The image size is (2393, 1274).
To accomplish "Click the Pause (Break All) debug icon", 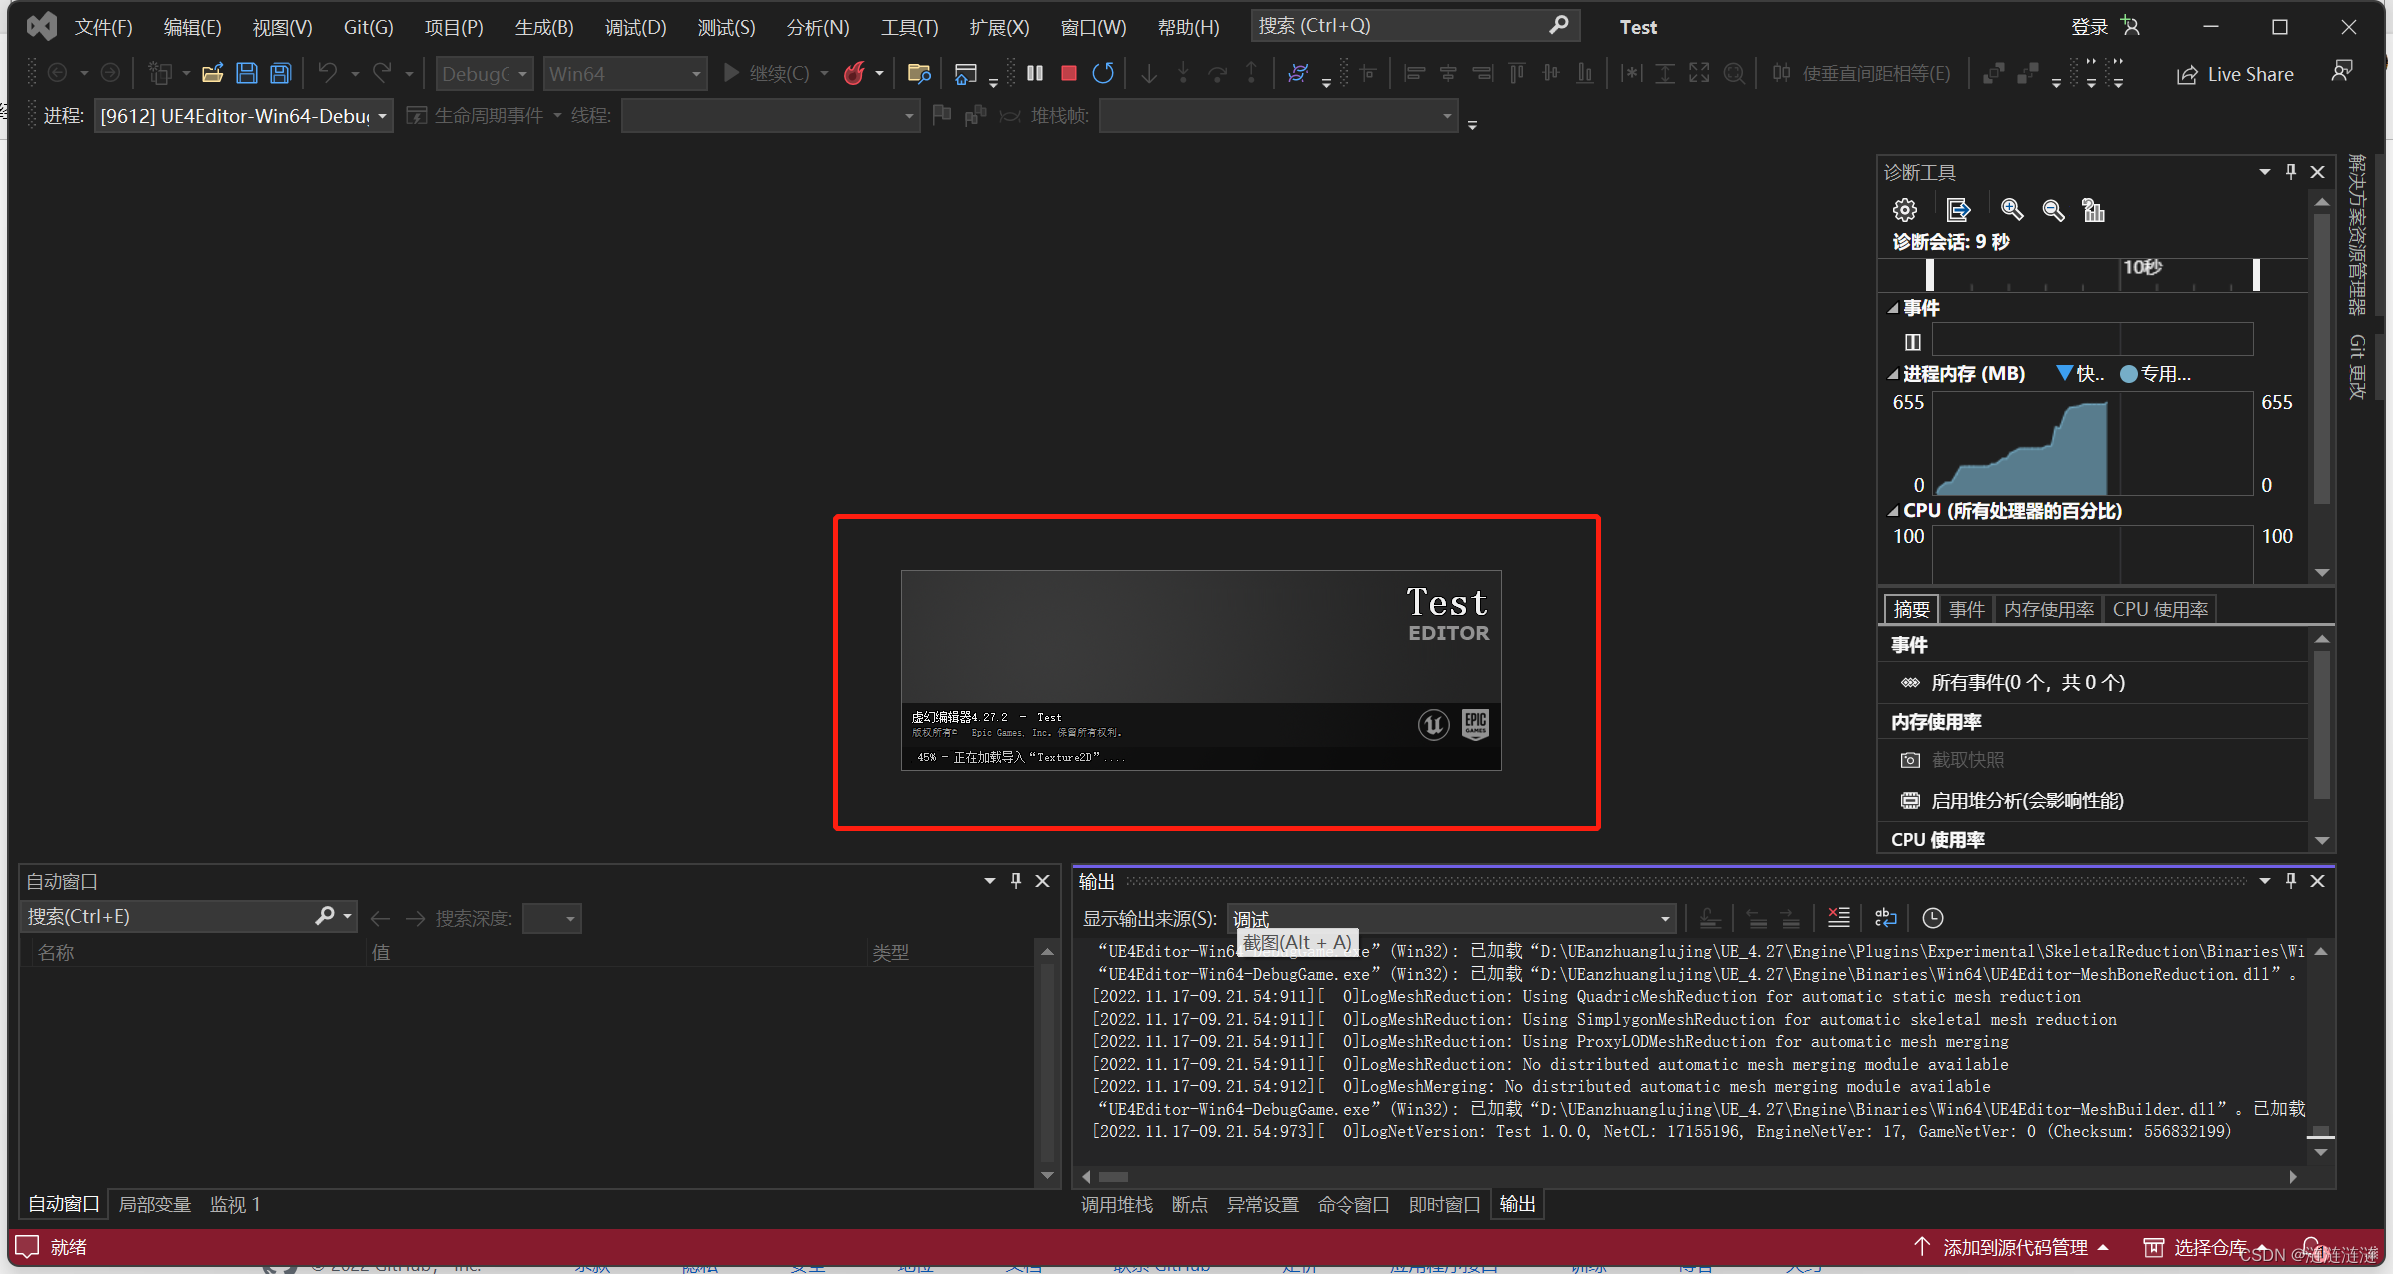I will (x=1035, y=73).
